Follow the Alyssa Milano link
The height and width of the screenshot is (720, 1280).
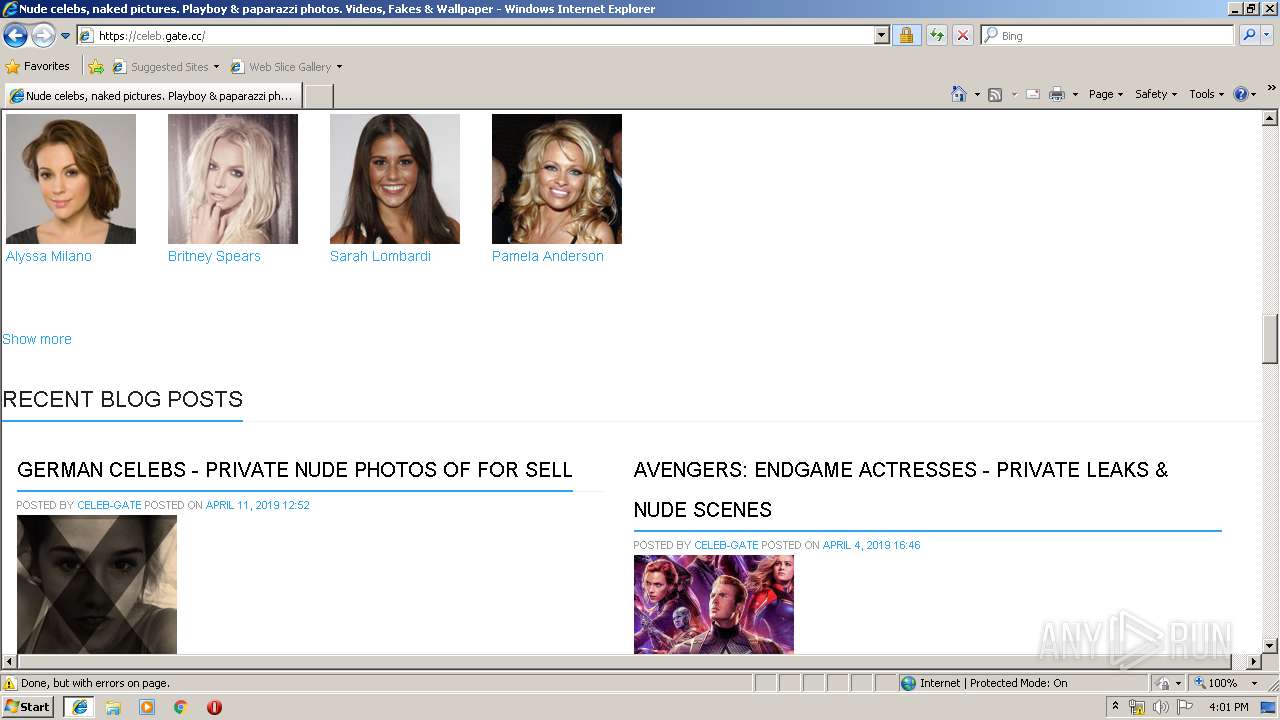tap(49, 256)
